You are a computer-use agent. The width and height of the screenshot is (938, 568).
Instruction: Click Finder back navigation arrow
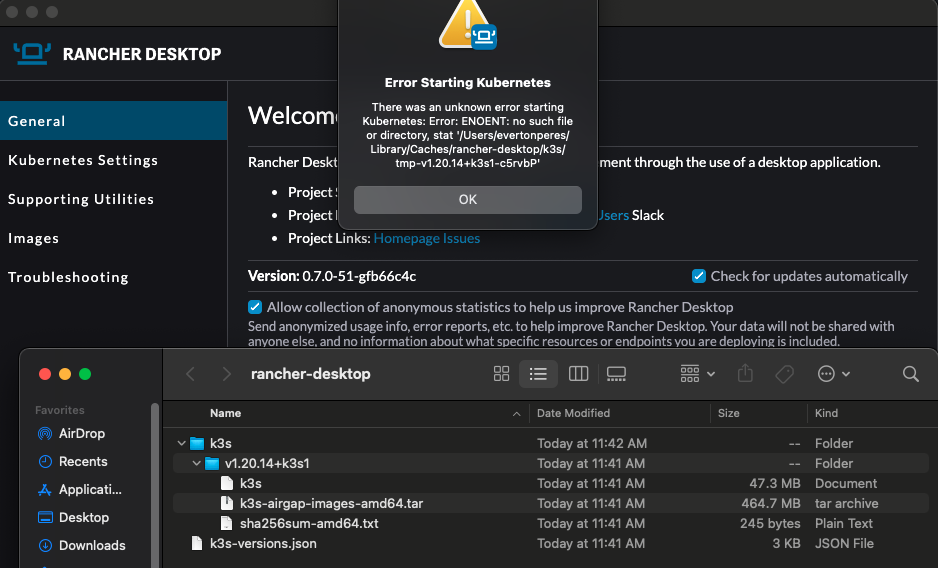(190, 374)
